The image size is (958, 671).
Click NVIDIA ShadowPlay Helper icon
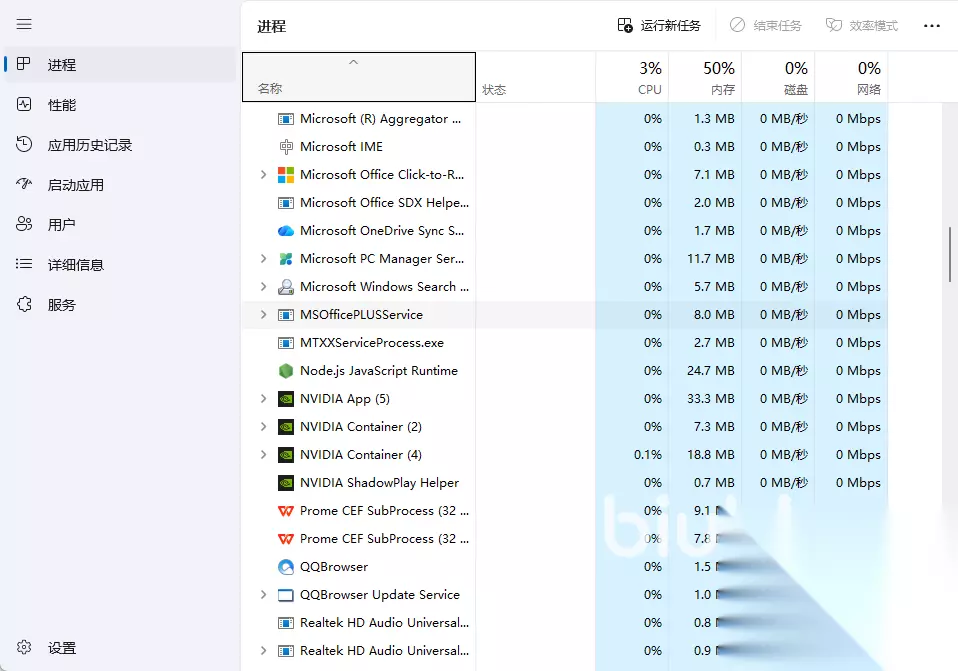point(285,483)
